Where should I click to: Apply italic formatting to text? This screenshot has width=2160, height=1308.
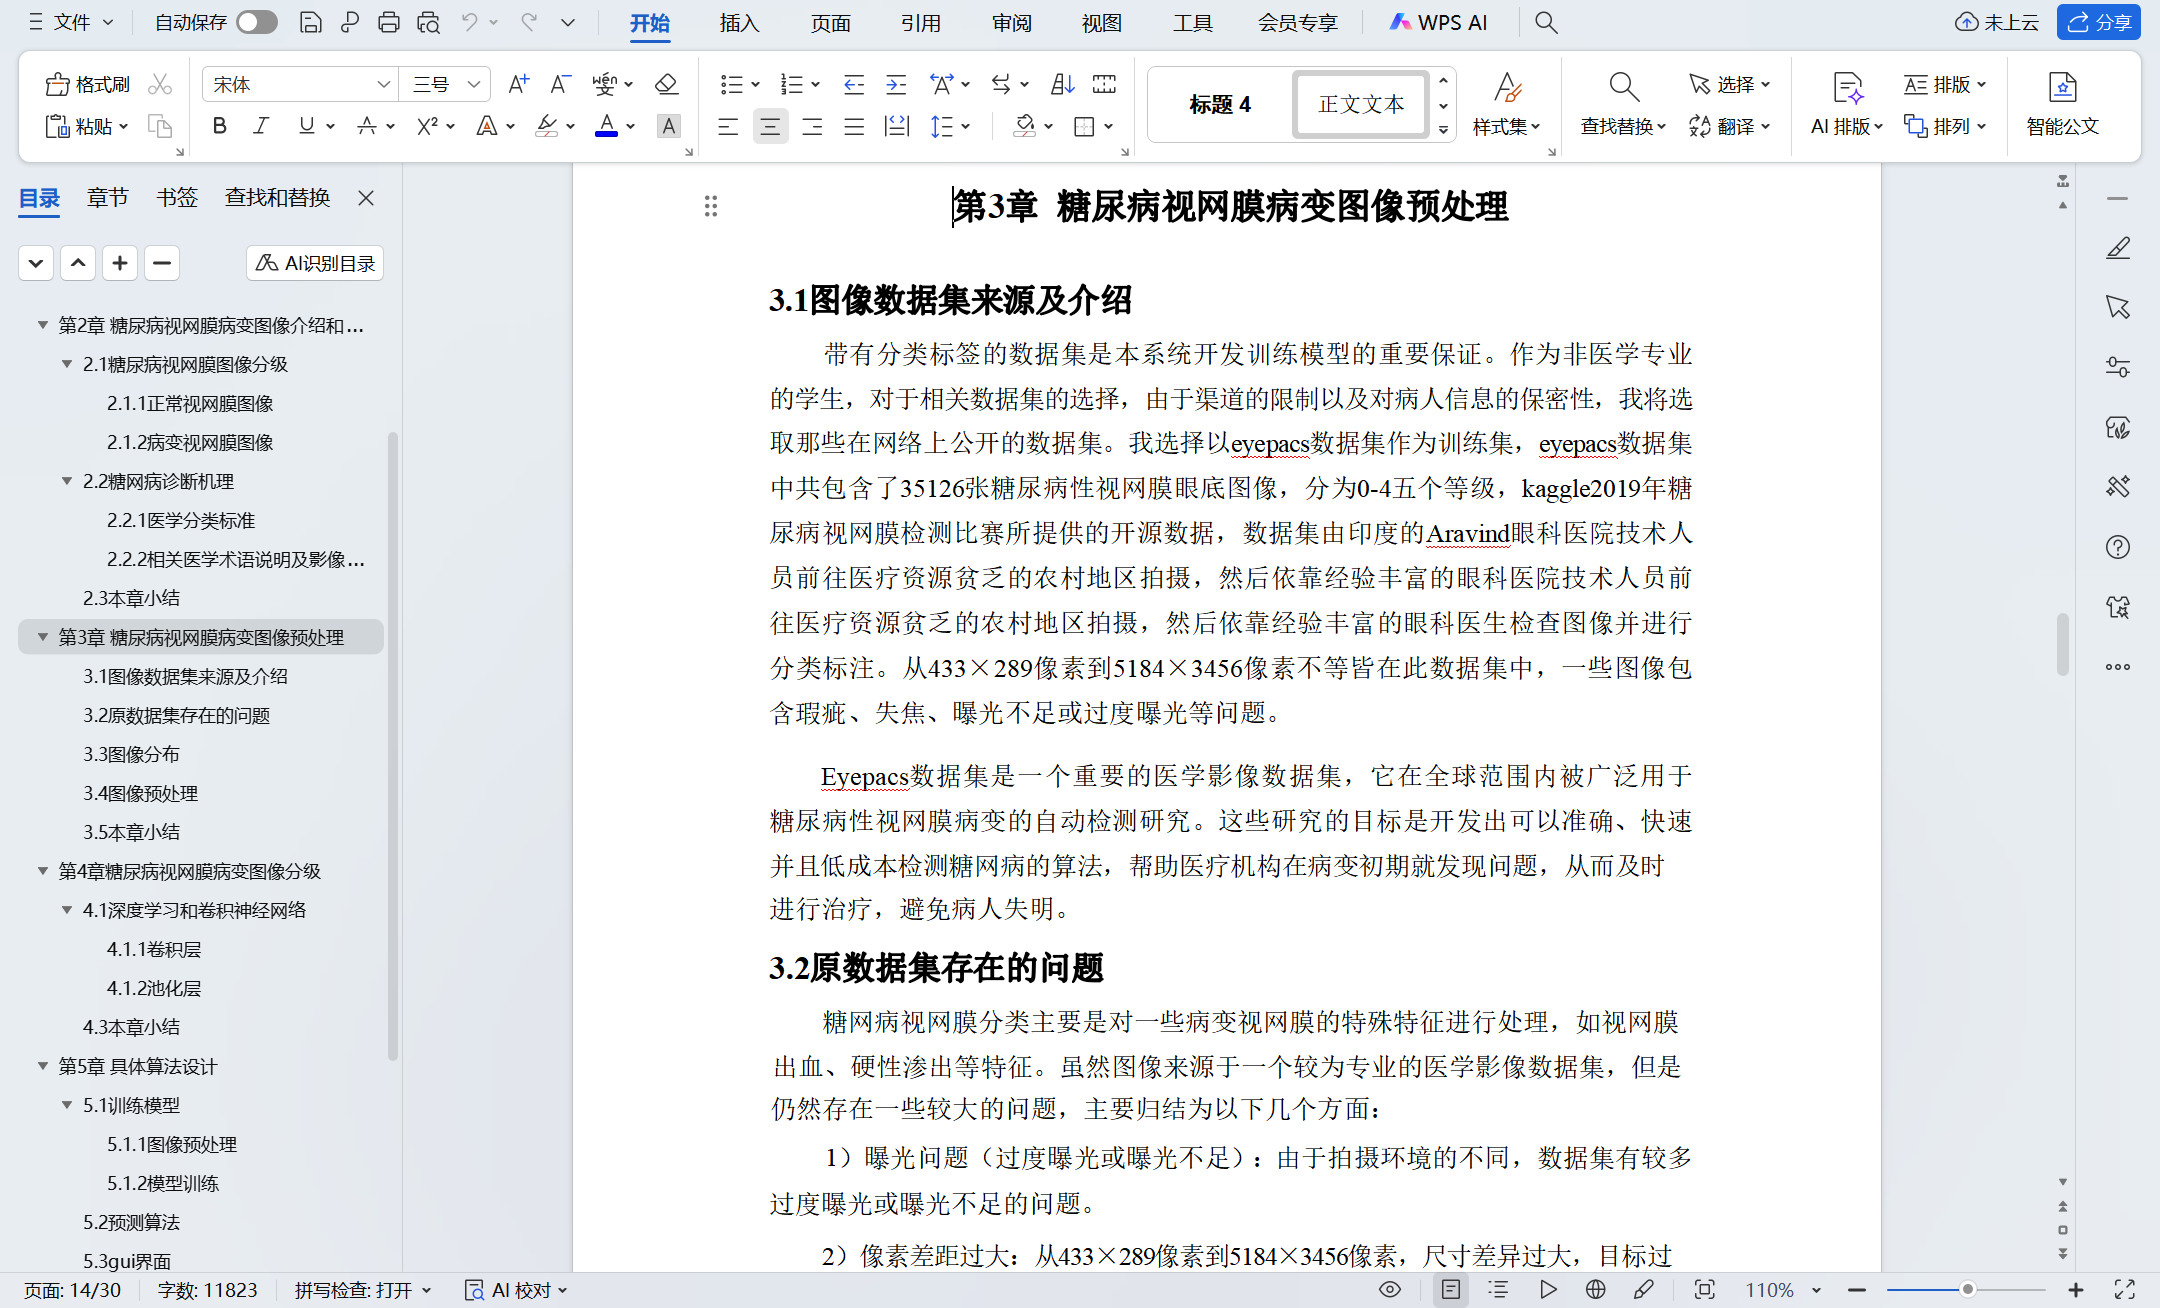[x=260, y=125]
